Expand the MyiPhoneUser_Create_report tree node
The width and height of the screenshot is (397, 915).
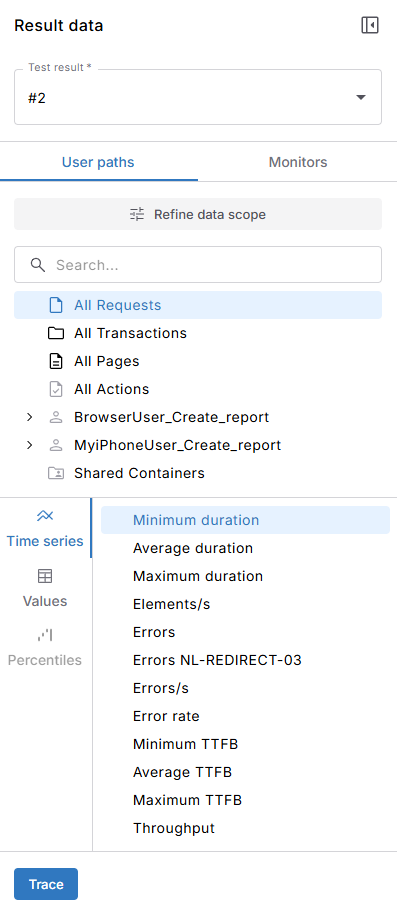tap(30, 445)
